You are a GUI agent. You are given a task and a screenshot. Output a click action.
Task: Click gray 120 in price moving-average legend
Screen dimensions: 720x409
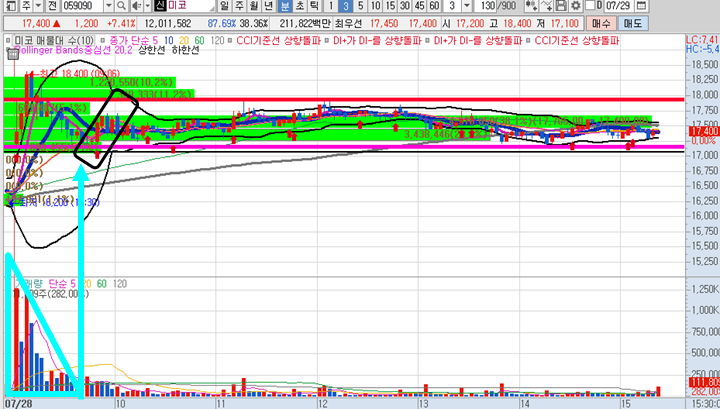click(x=218, y=41)
